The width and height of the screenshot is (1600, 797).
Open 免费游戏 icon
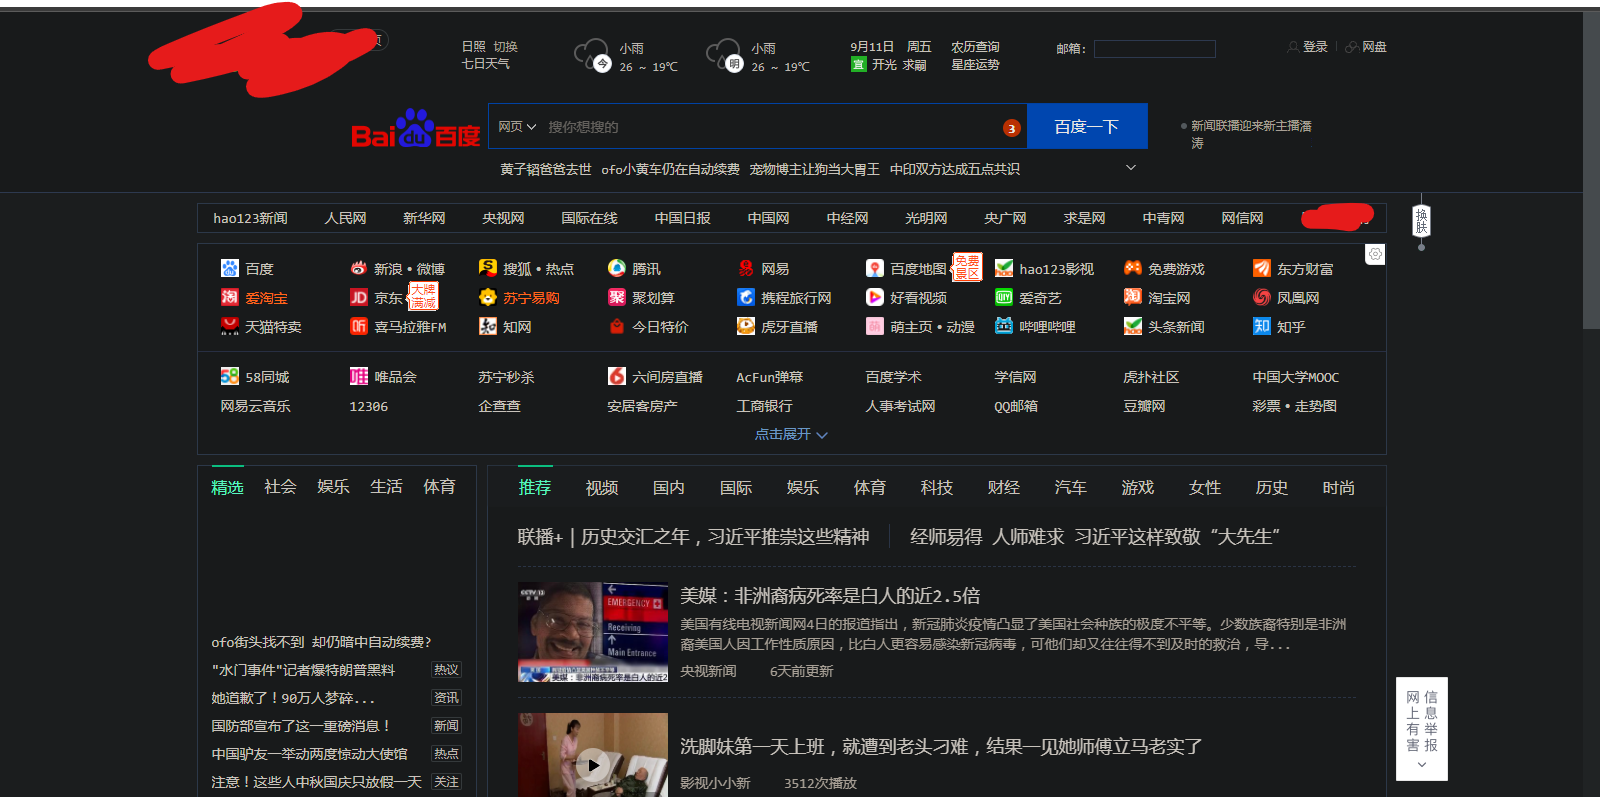click(1133, 268)
